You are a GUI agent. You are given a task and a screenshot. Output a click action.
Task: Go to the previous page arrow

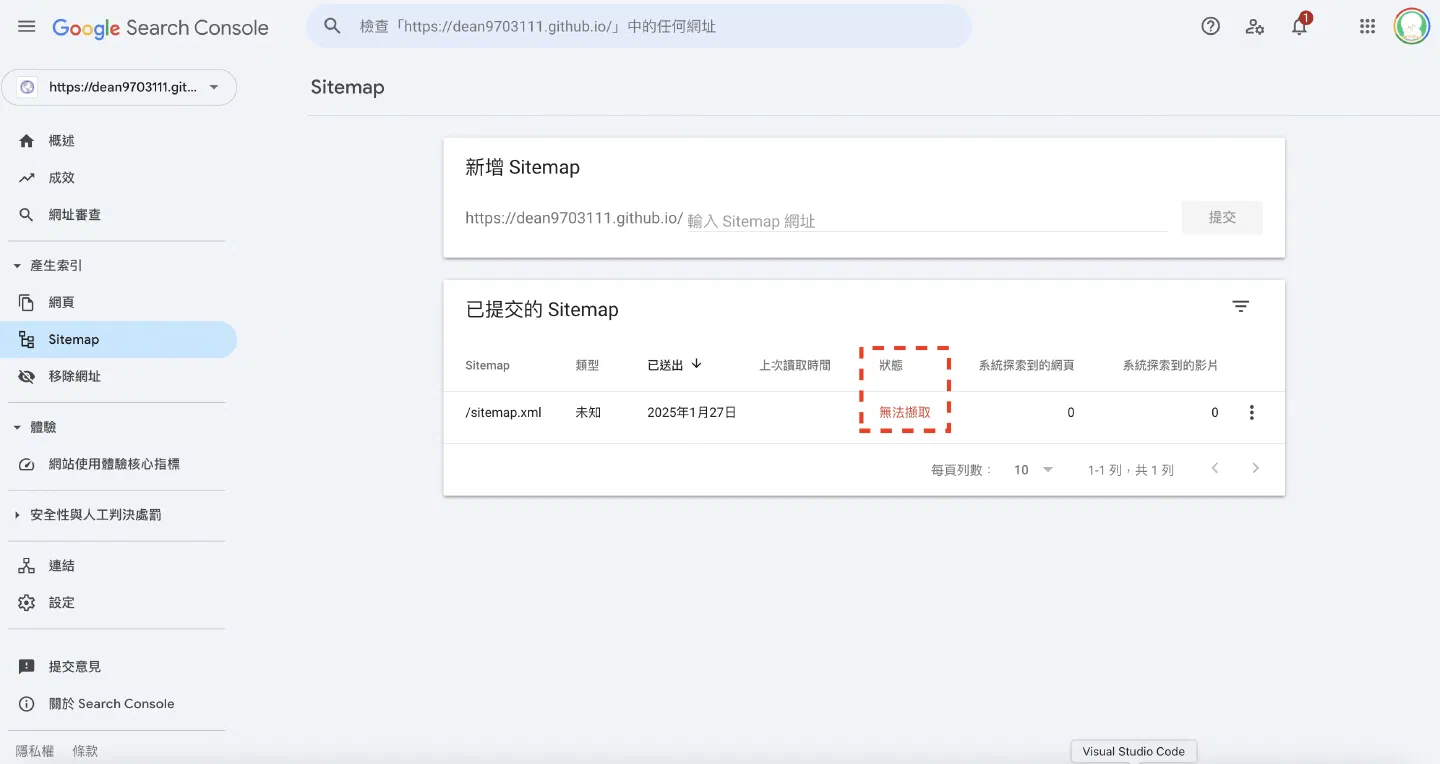[x=1215, y=468]
